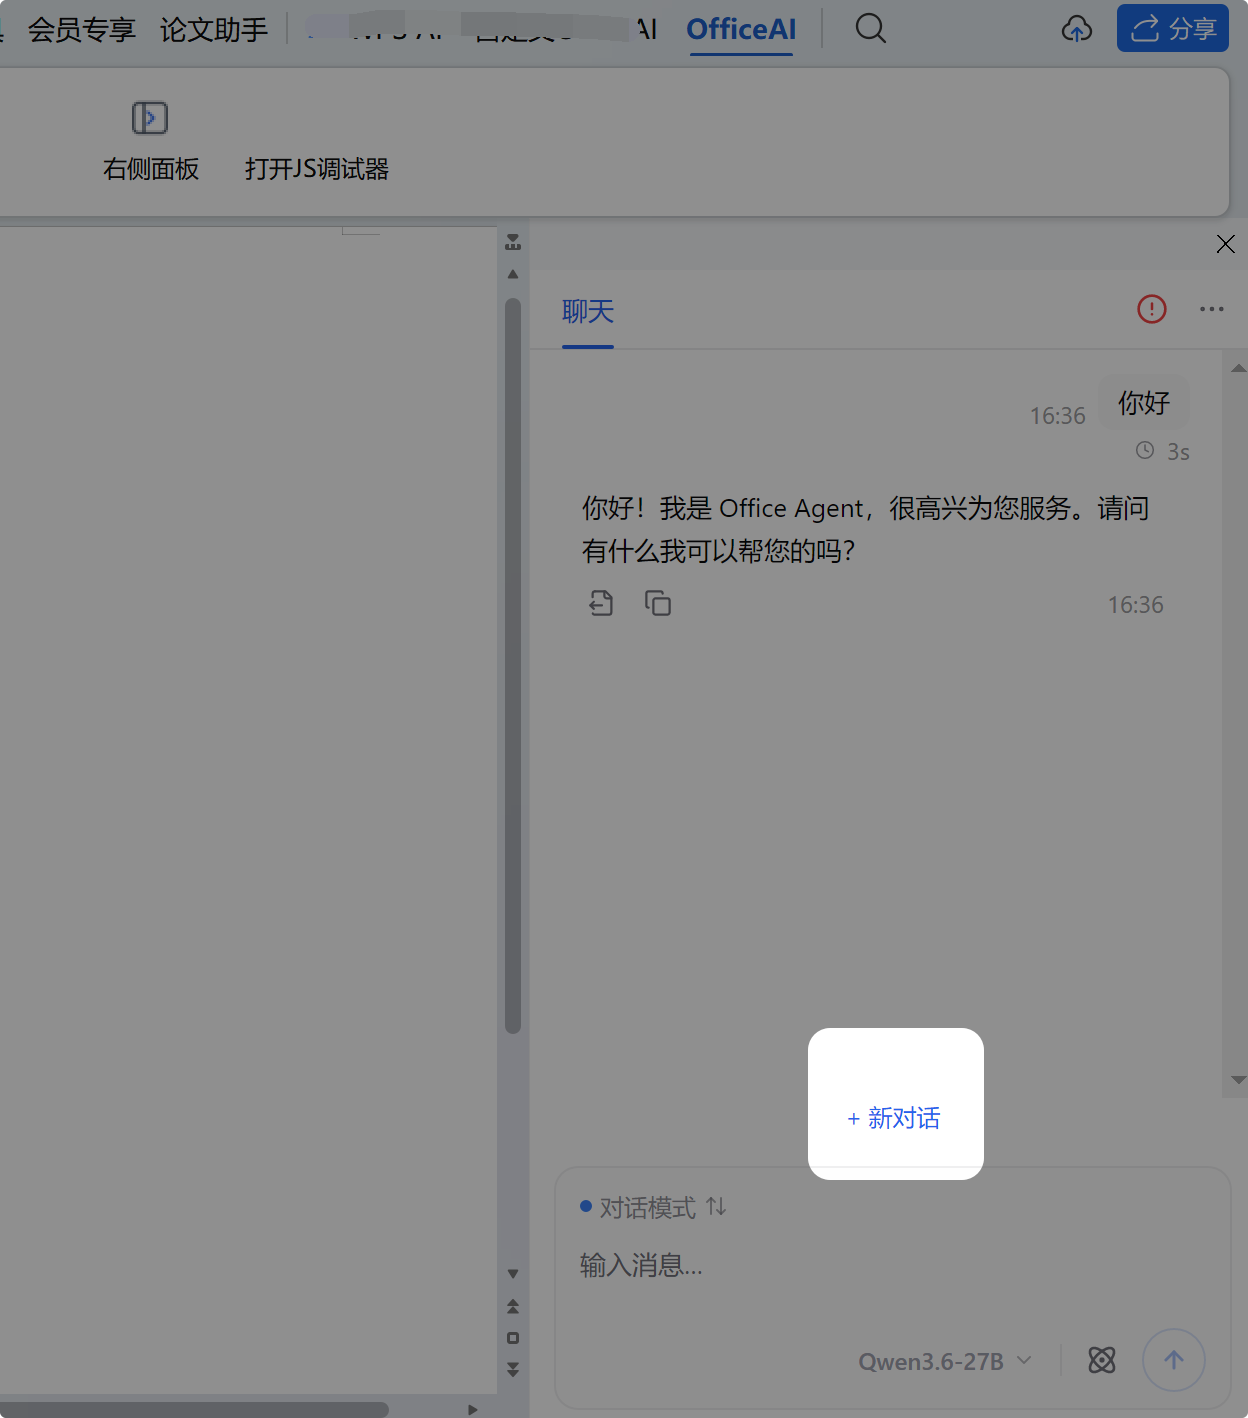Open the Qwen3.6-27B model dropdown
Screen dimensions: 1248x1418
tap(945, 1361)
